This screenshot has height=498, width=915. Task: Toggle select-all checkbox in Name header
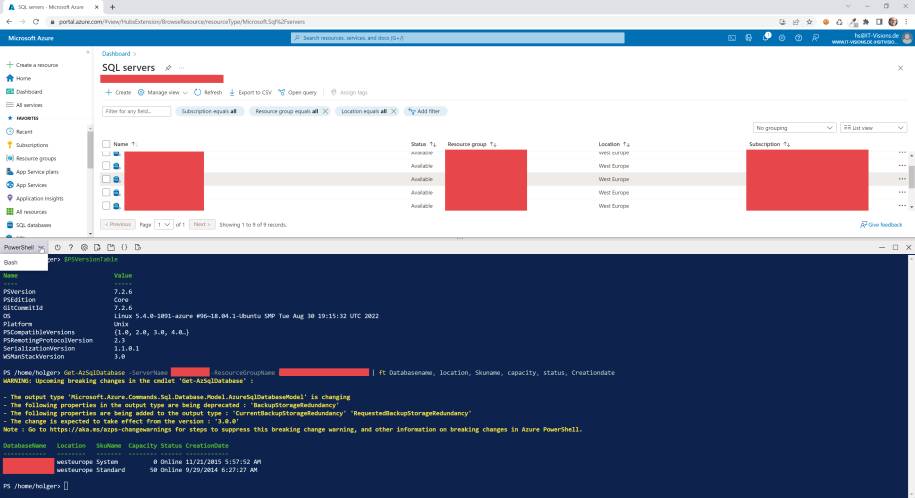(x=106, y=144)
